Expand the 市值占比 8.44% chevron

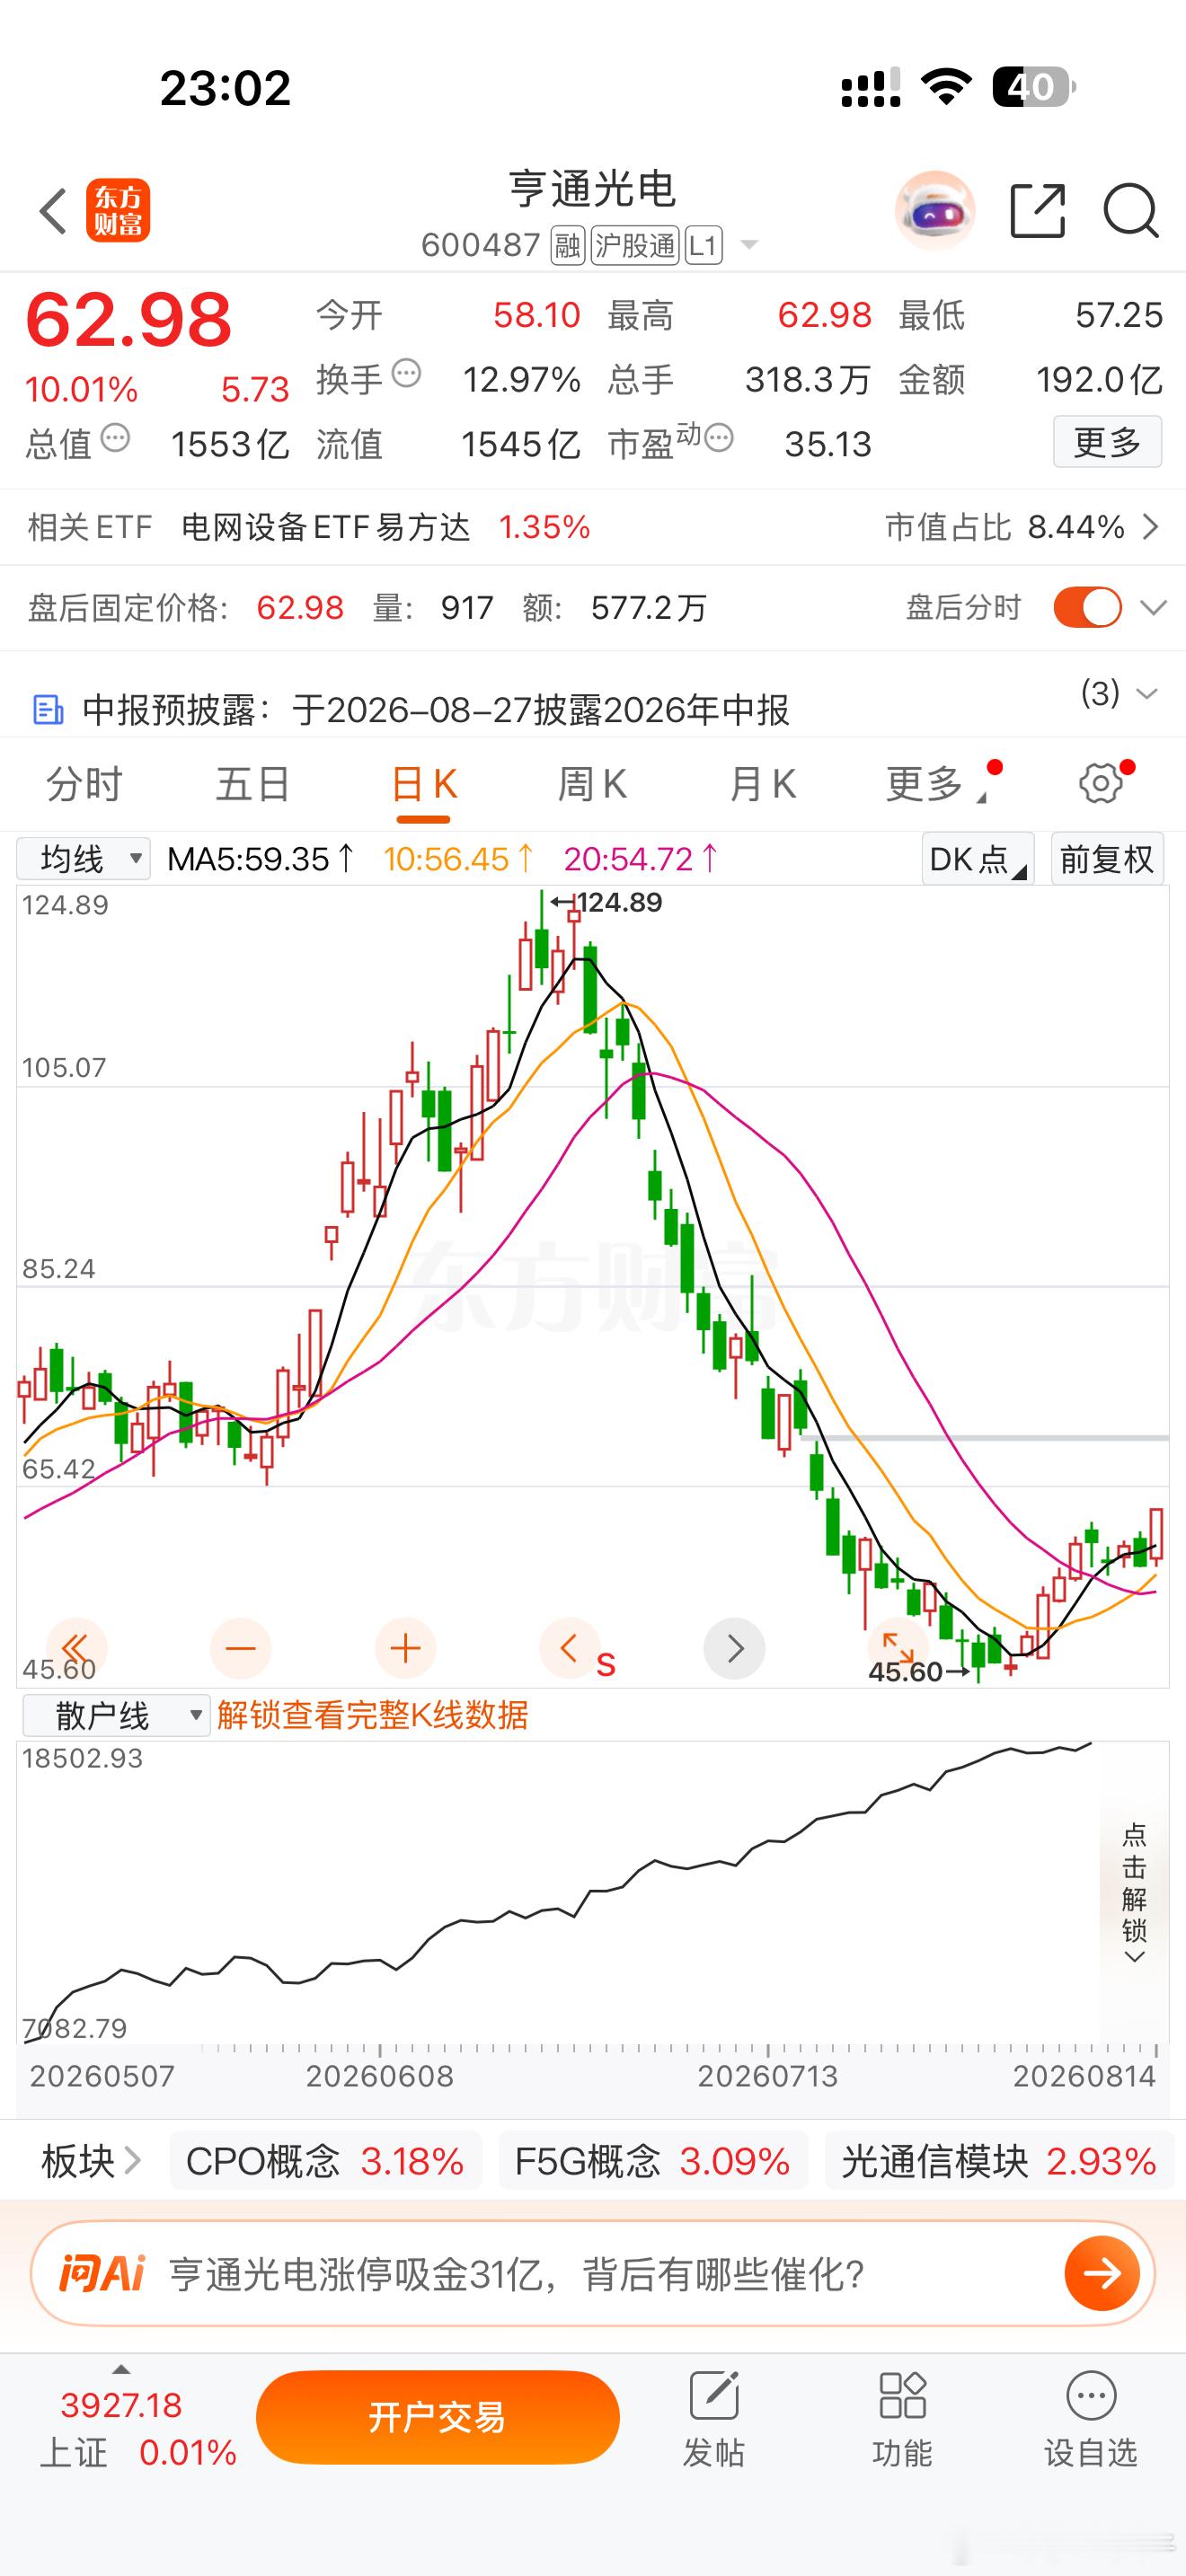1151,527
